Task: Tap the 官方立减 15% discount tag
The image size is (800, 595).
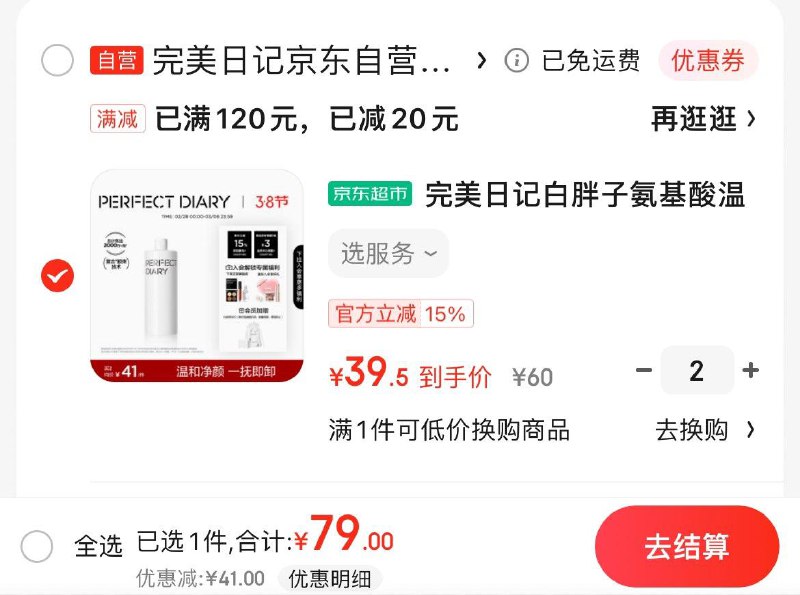Action: [x=401, y=313]
